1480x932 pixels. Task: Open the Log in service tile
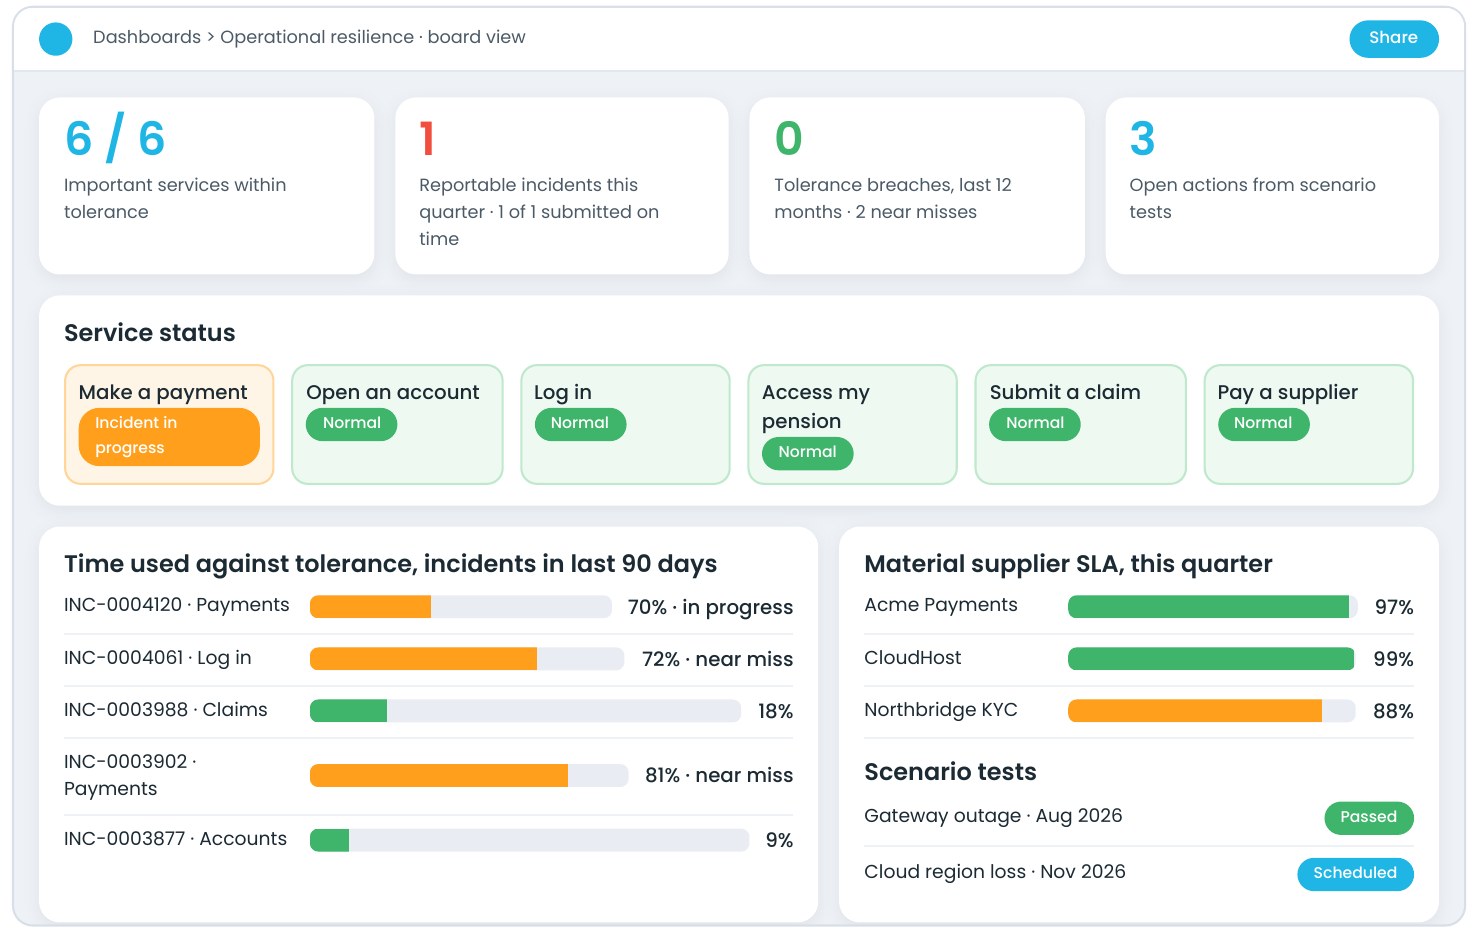coord(625,424)
